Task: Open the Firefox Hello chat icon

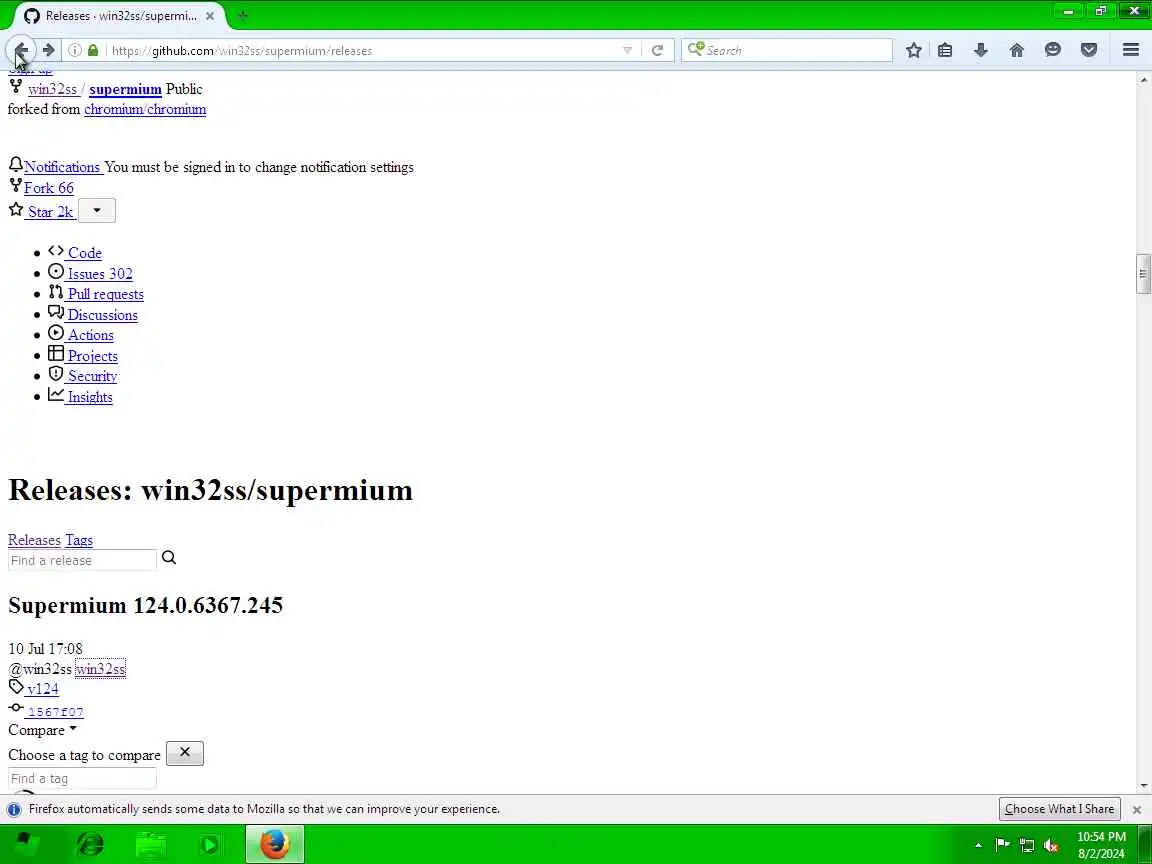Action: coord(1053,50)
